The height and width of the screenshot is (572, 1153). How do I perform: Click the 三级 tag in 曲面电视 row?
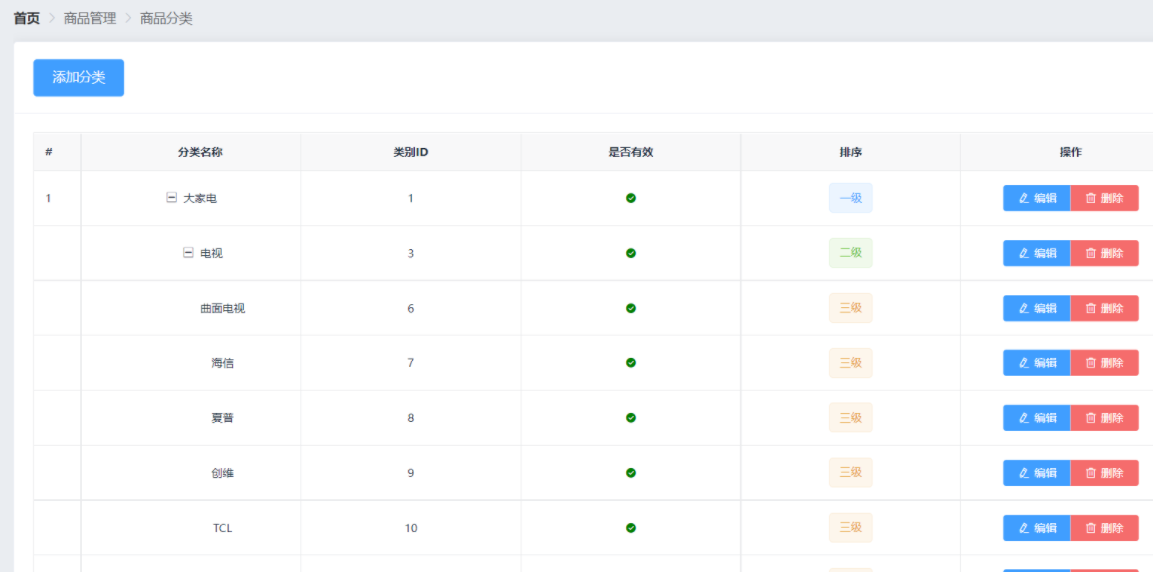pos(851,308)
